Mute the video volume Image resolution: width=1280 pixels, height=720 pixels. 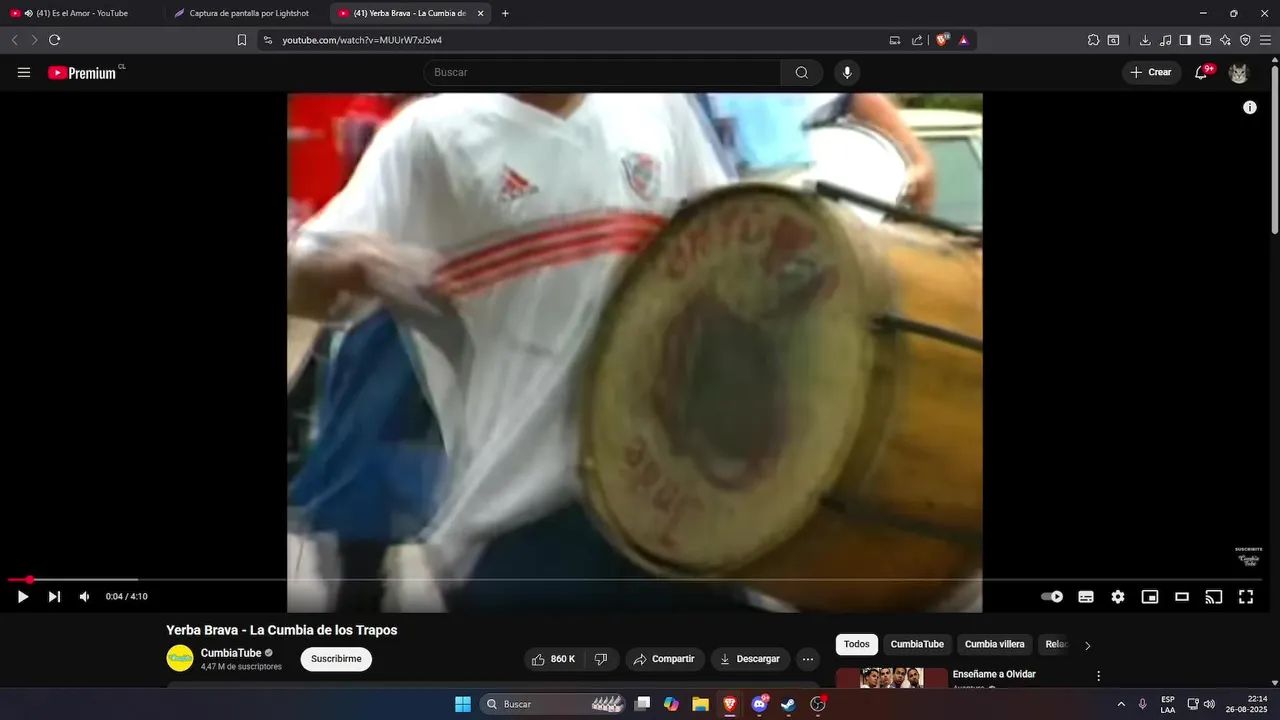[x=84, y=597]
